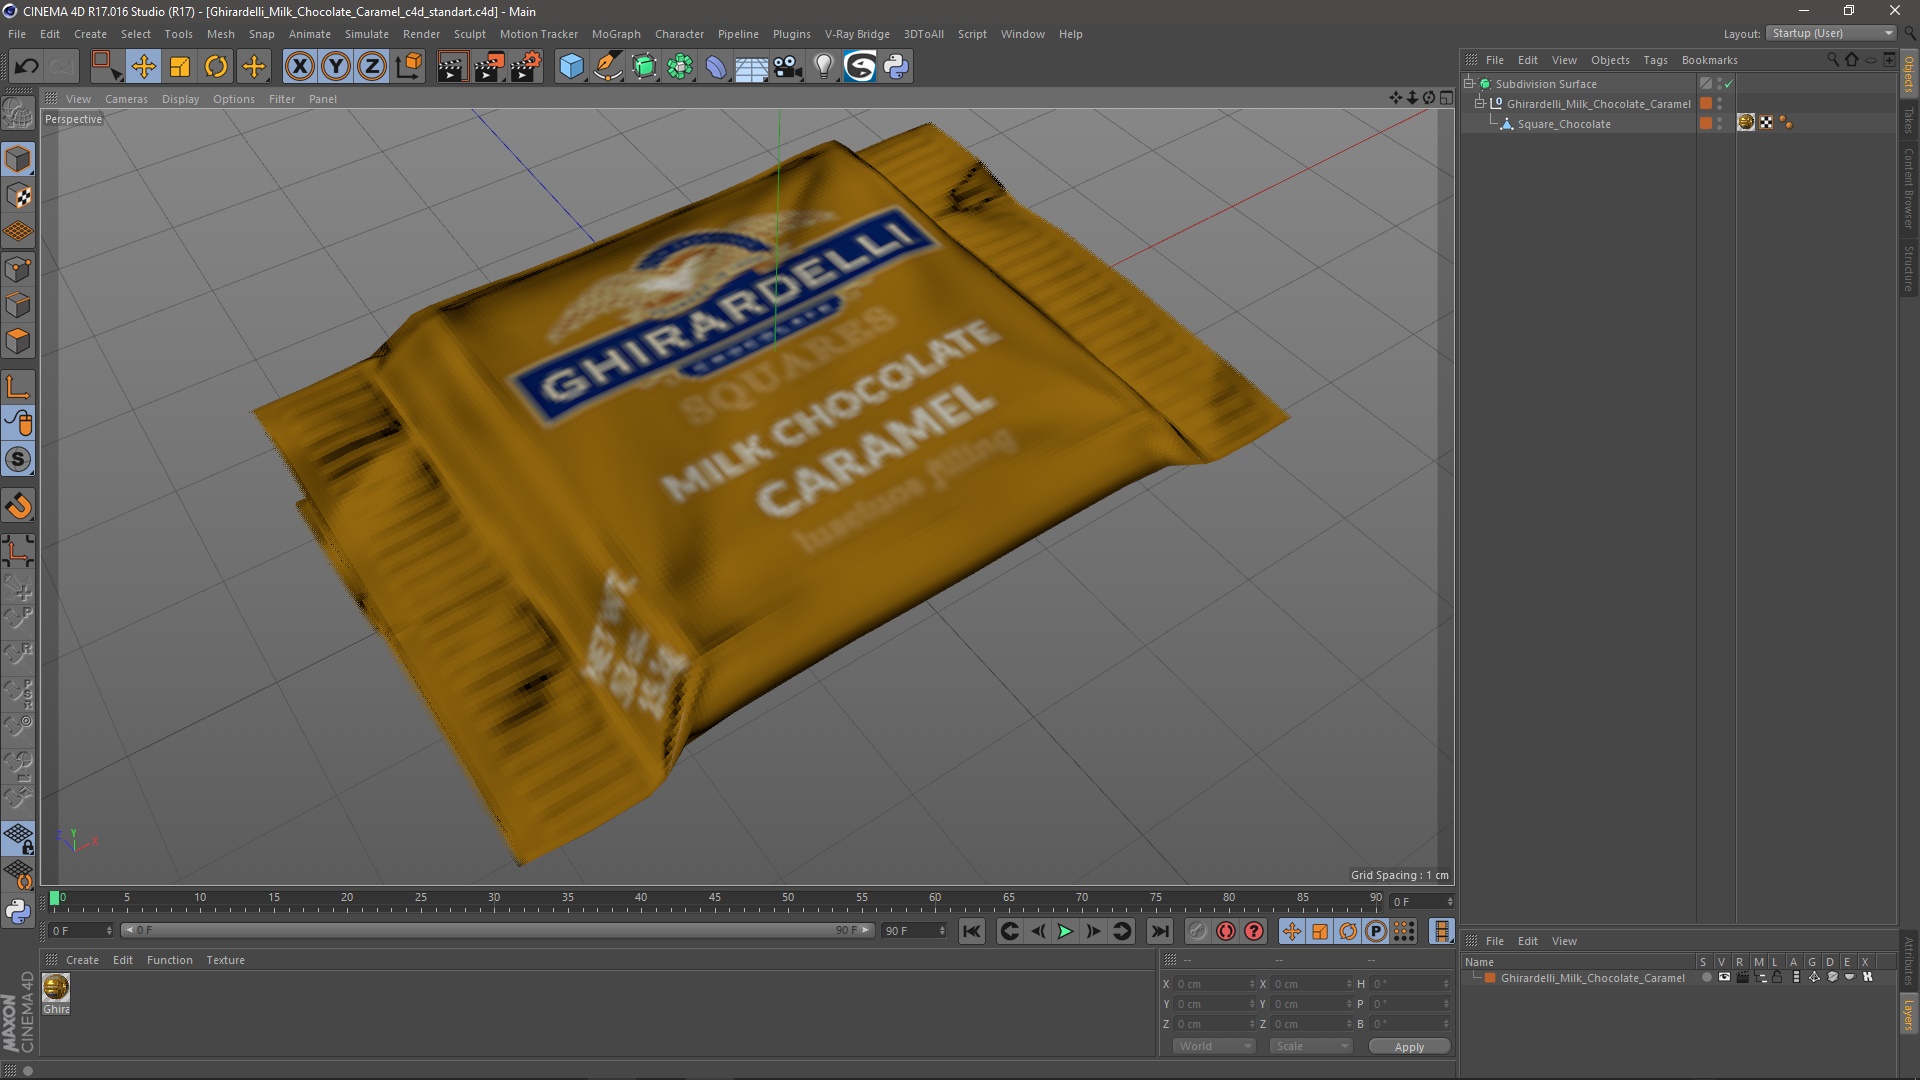Switch to Content Browser side tab
Image resolution: width=1920 pixels, height=1080 pixels.
pos(1909,188)
